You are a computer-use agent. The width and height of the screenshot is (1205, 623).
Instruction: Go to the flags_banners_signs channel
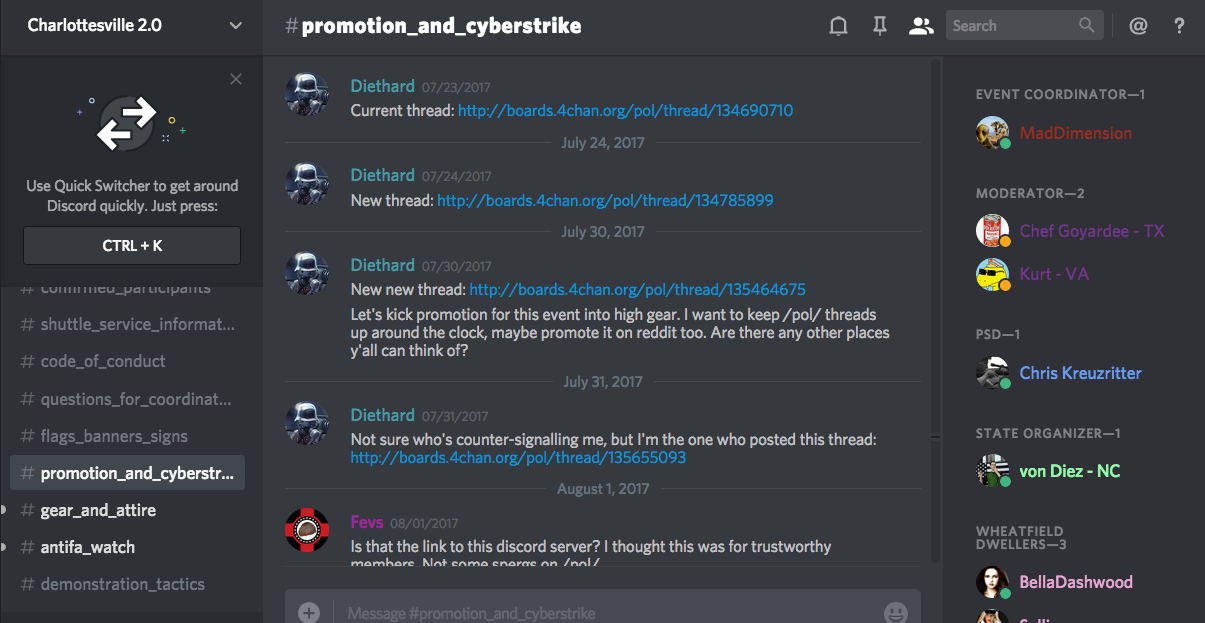pos(114,436)
